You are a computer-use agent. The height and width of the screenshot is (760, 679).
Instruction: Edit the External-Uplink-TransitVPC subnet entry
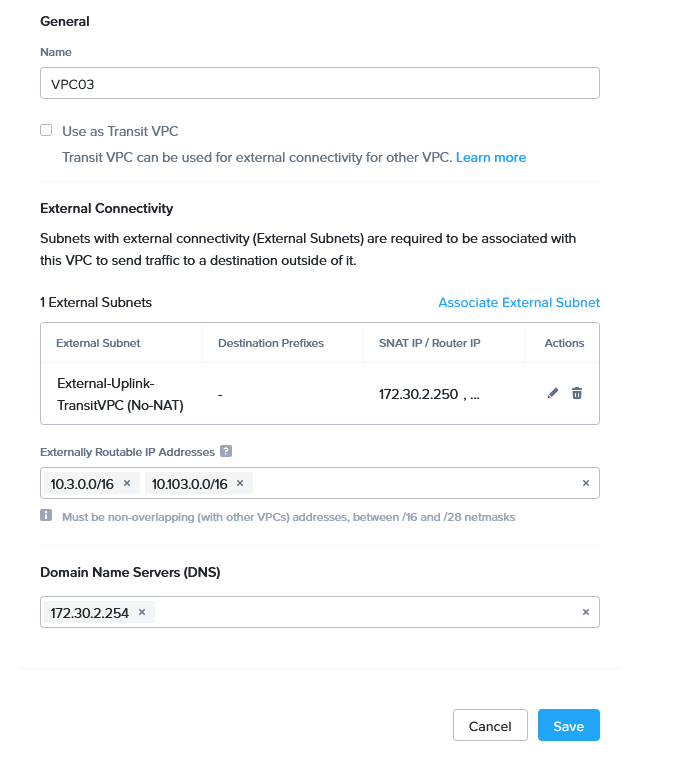coord(553,394)
